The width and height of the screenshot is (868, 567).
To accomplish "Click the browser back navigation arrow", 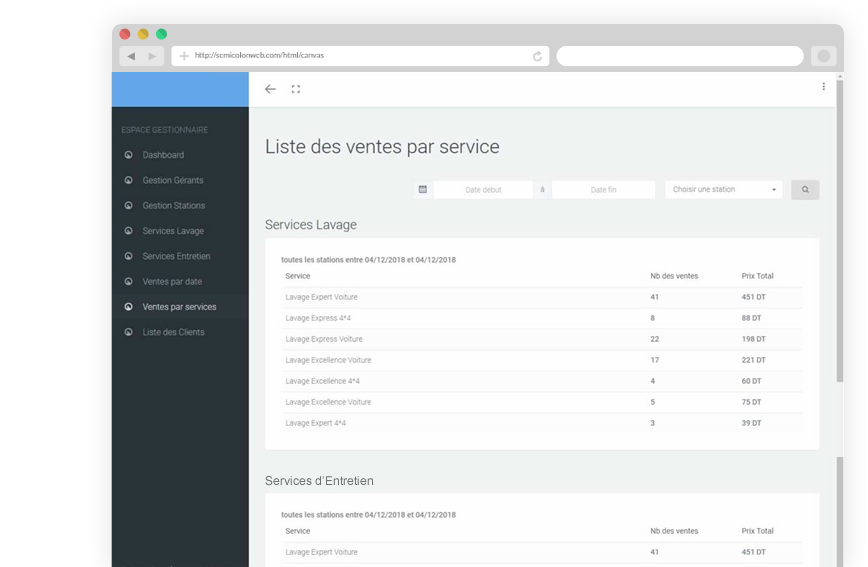I will pos(132,56).
